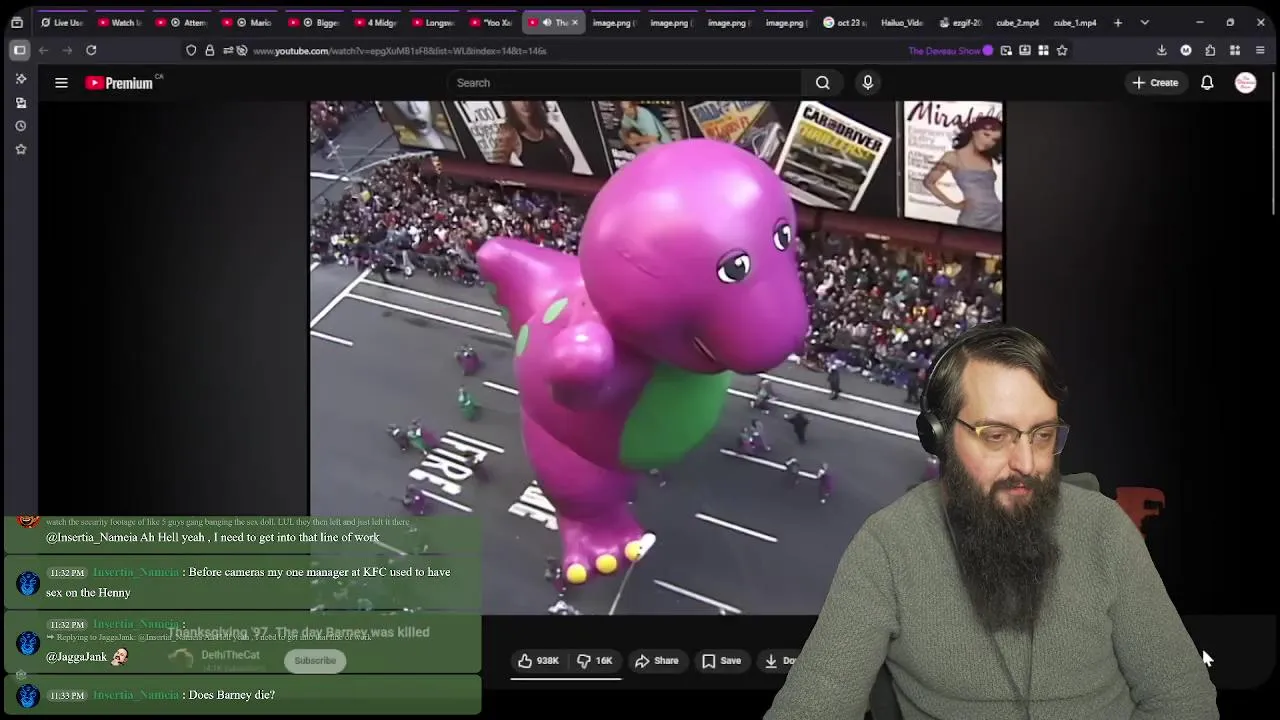This screenshot has height=720, width=1280.
Task: View the site security padlock info
Action: click(x=210, y=50)
